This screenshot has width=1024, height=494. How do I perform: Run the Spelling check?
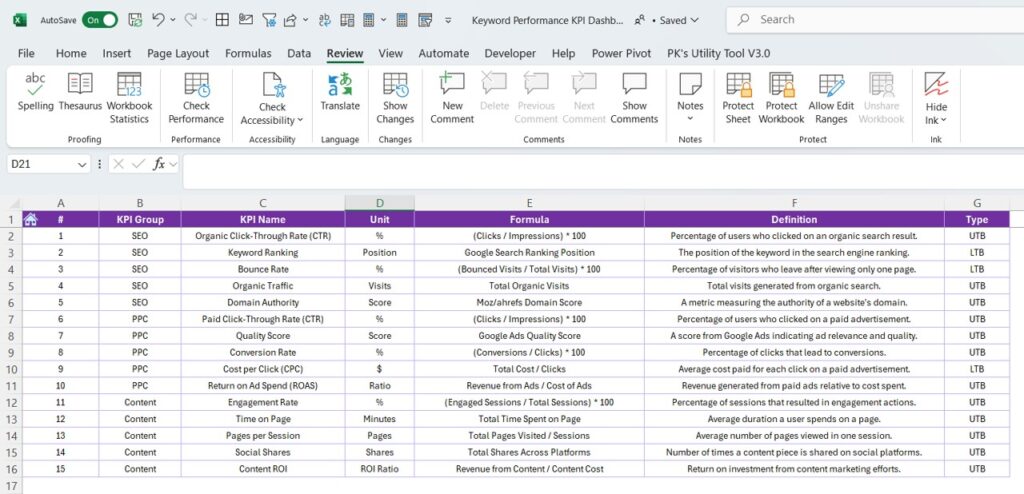click(35, 93)
